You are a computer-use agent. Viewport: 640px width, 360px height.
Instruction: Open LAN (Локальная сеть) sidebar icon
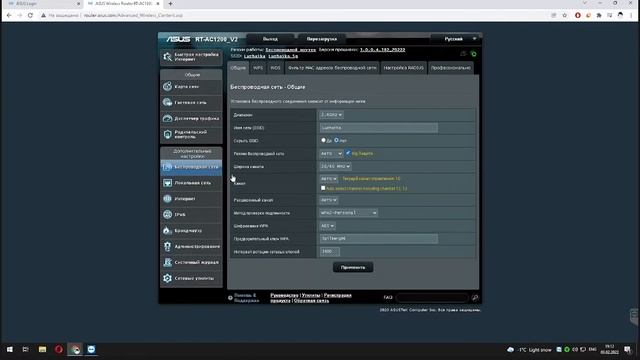coord(167,183)
